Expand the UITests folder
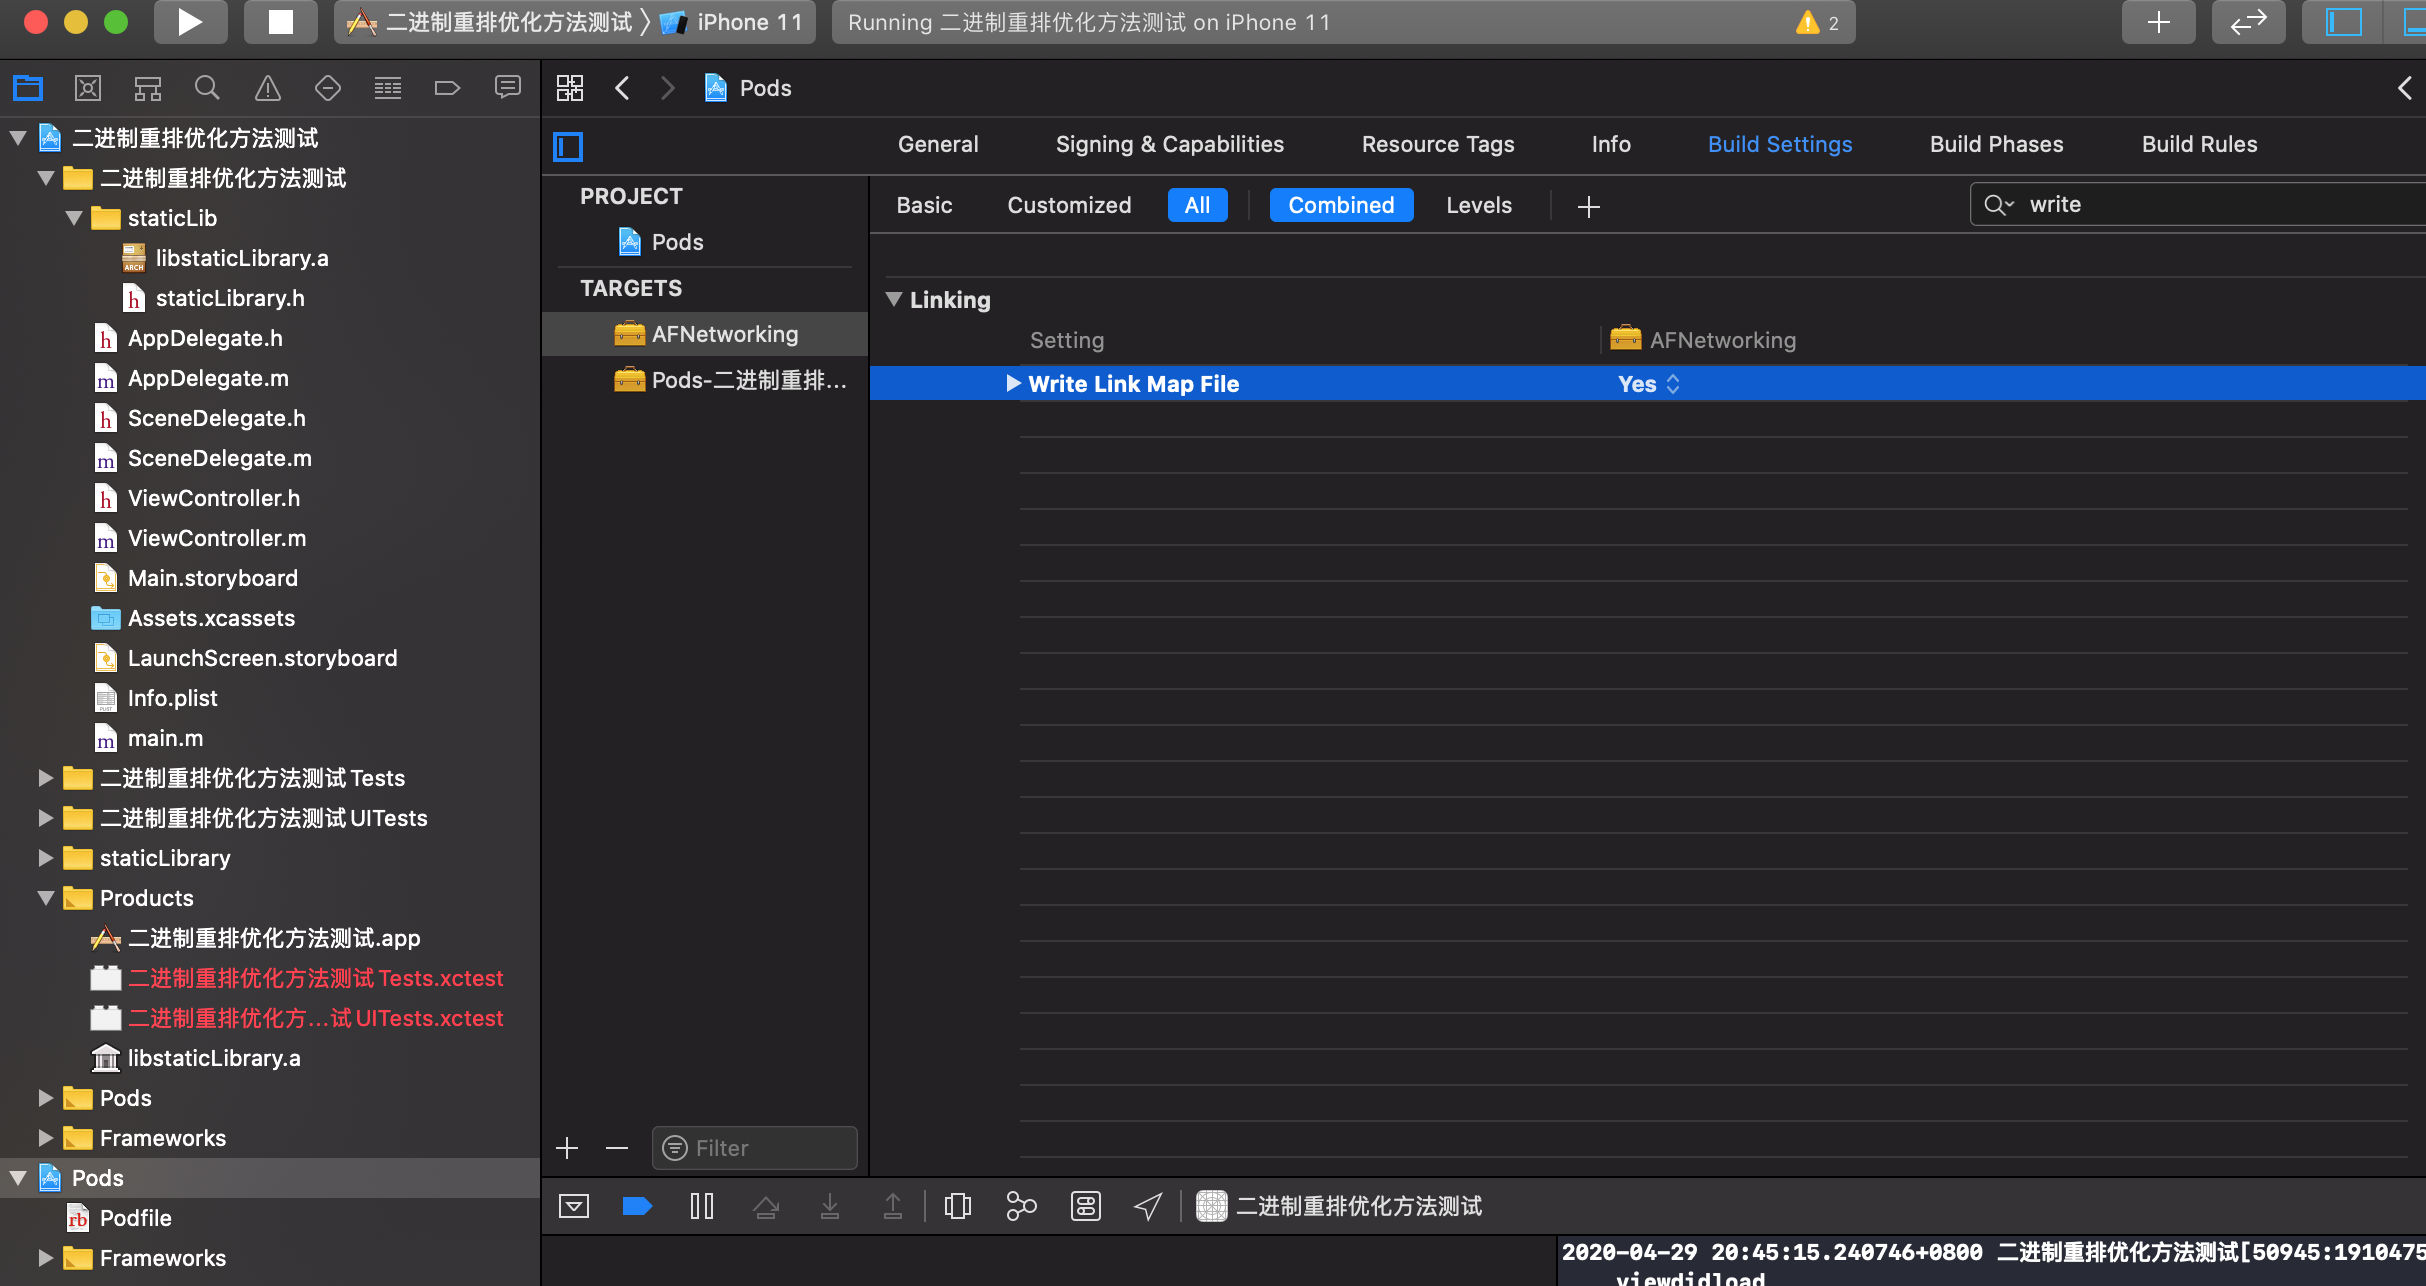 (45, 817)
